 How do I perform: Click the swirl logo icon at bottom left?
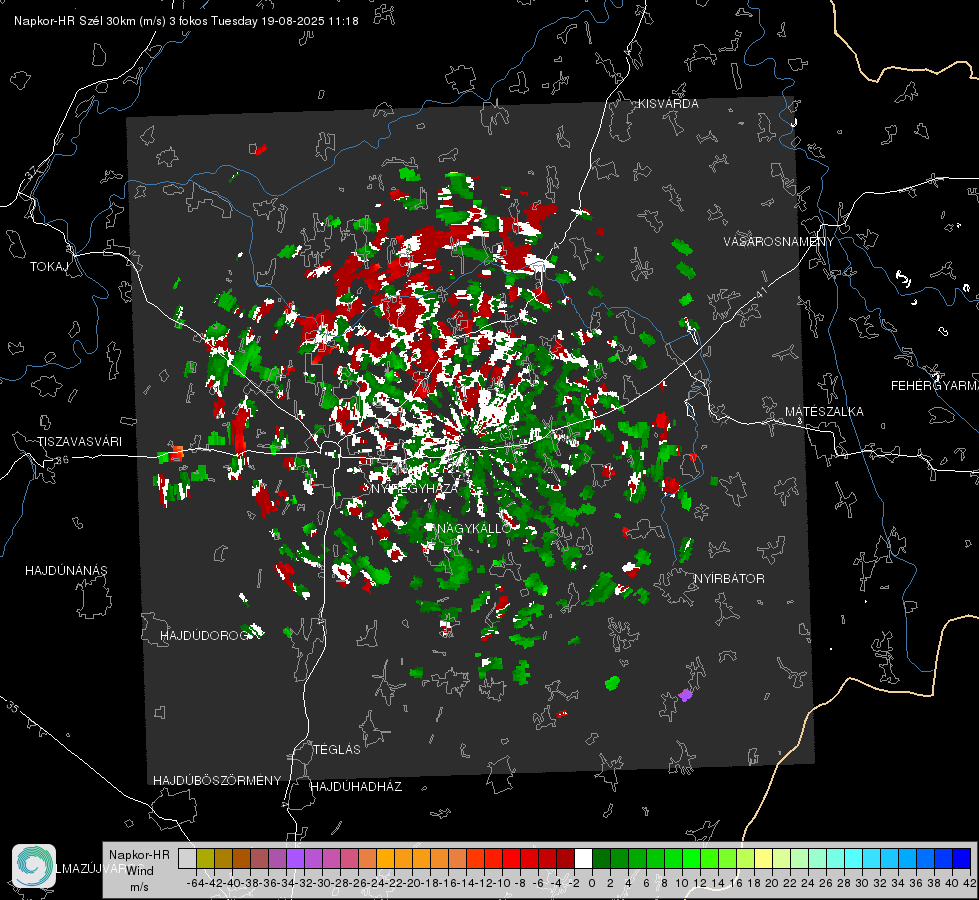pyautogui.click(x=34, y=866)
